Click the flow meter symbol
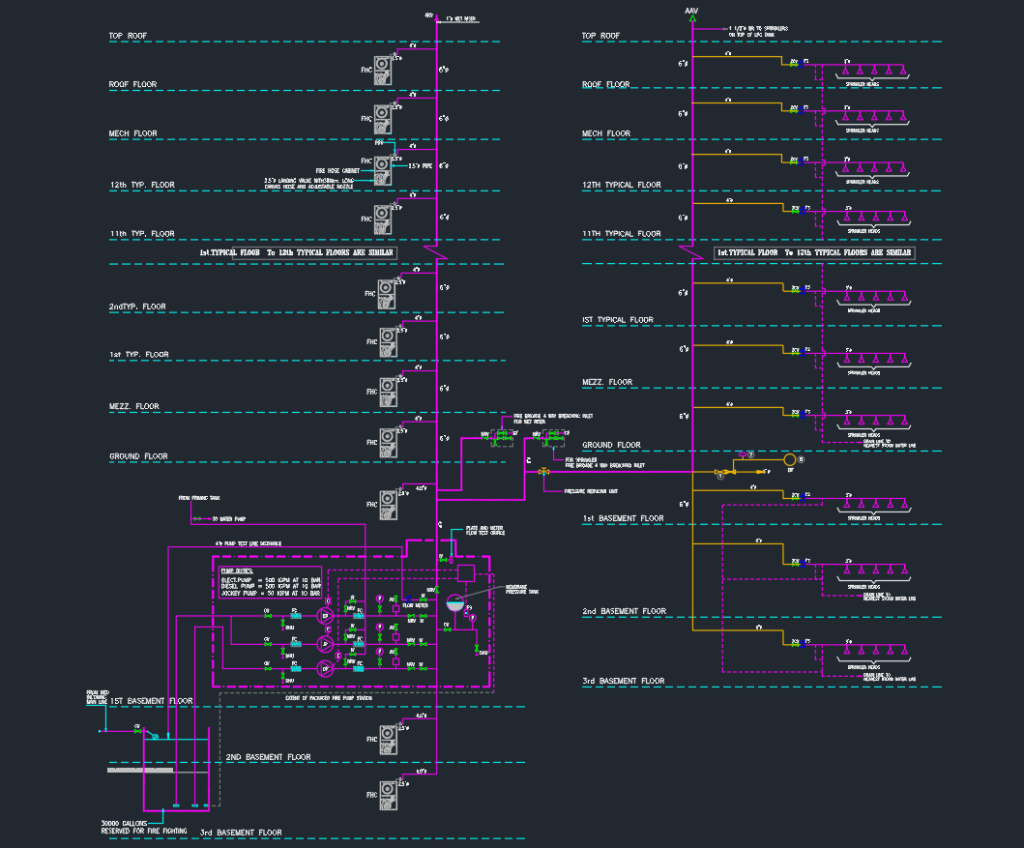The width and height of the screenshot is (1024, 848). click(x=408, y=599)
